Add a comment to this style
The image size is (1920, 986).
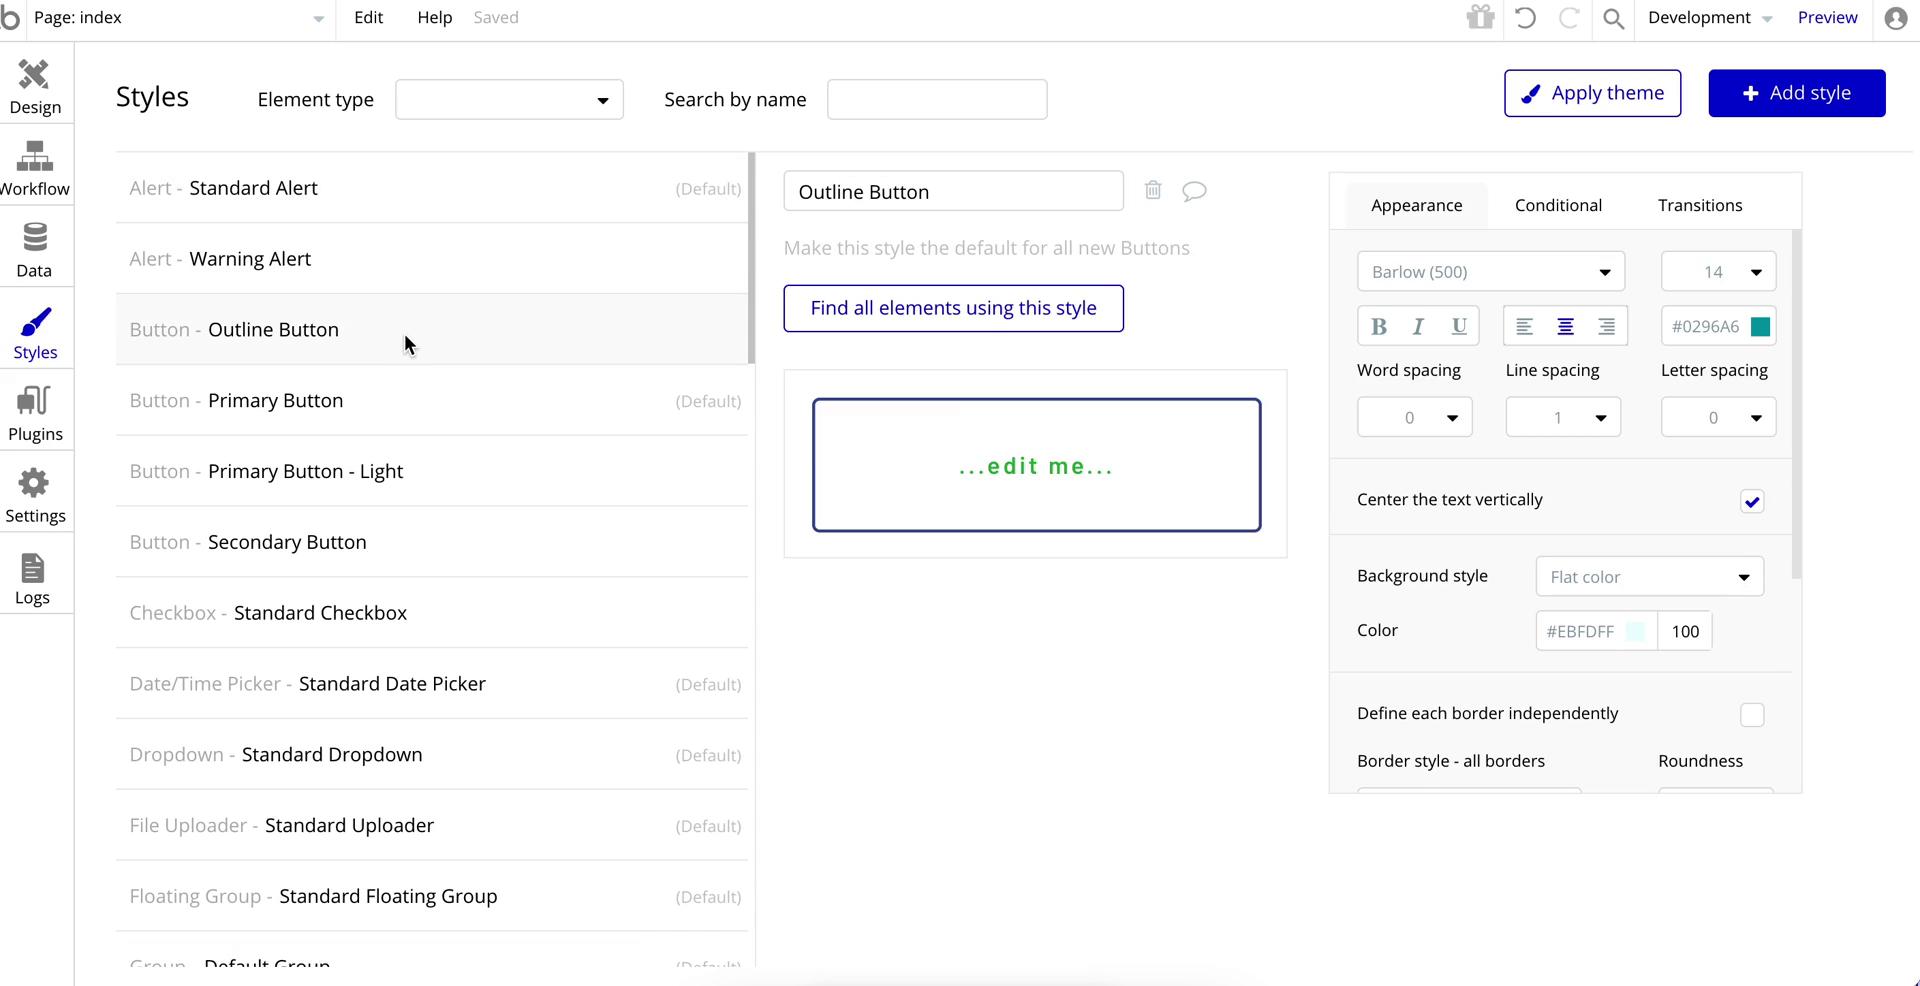coord(1194,191)
